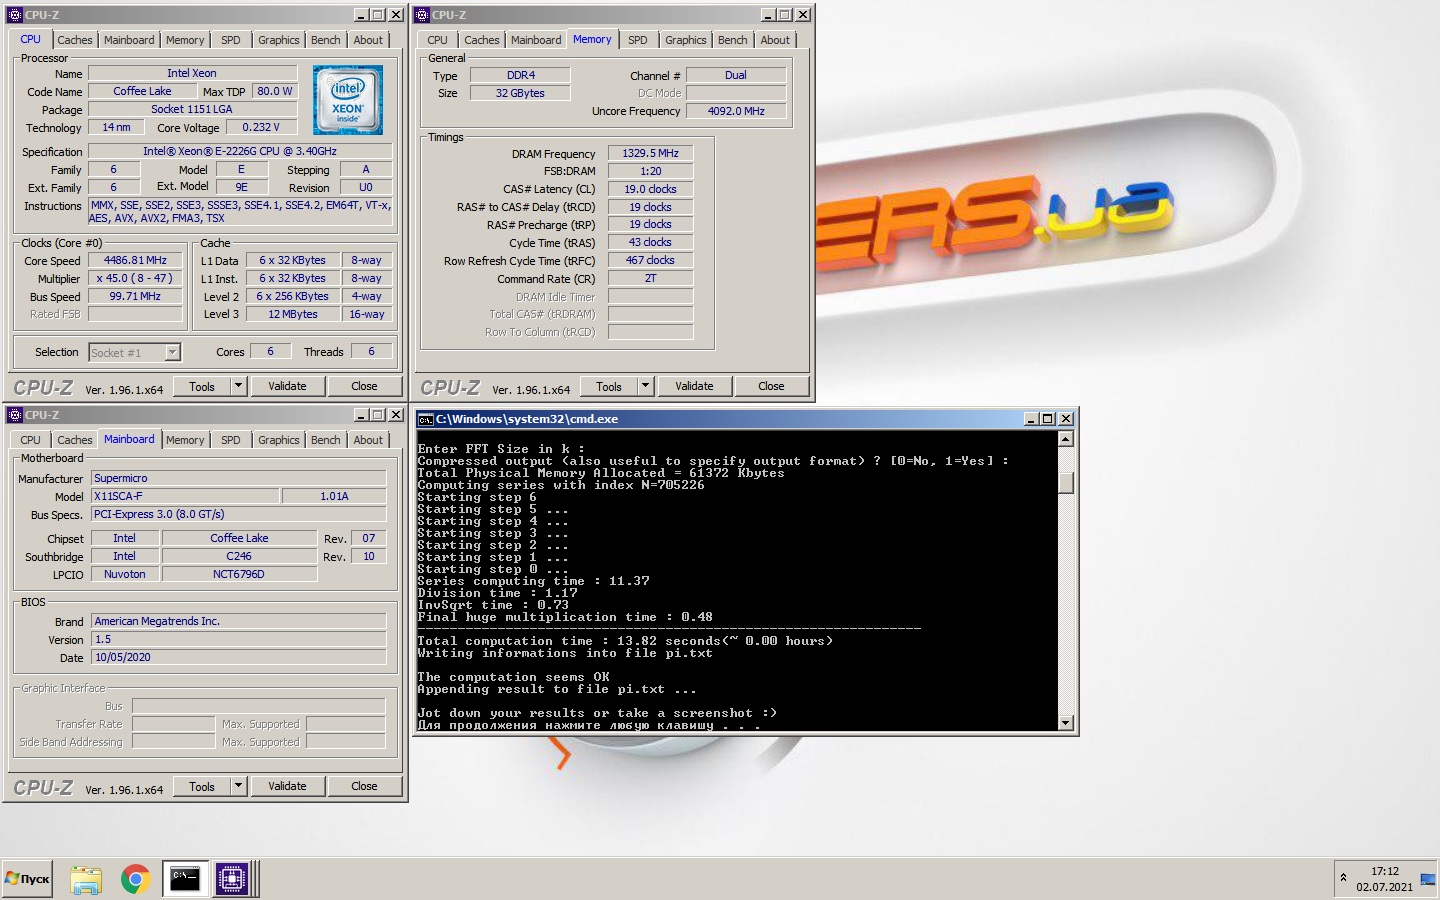The width and height of the screenshot is (1440, 900).
Task: Open the Windows Explorer taskbar icon
Action: pos(86,879)
